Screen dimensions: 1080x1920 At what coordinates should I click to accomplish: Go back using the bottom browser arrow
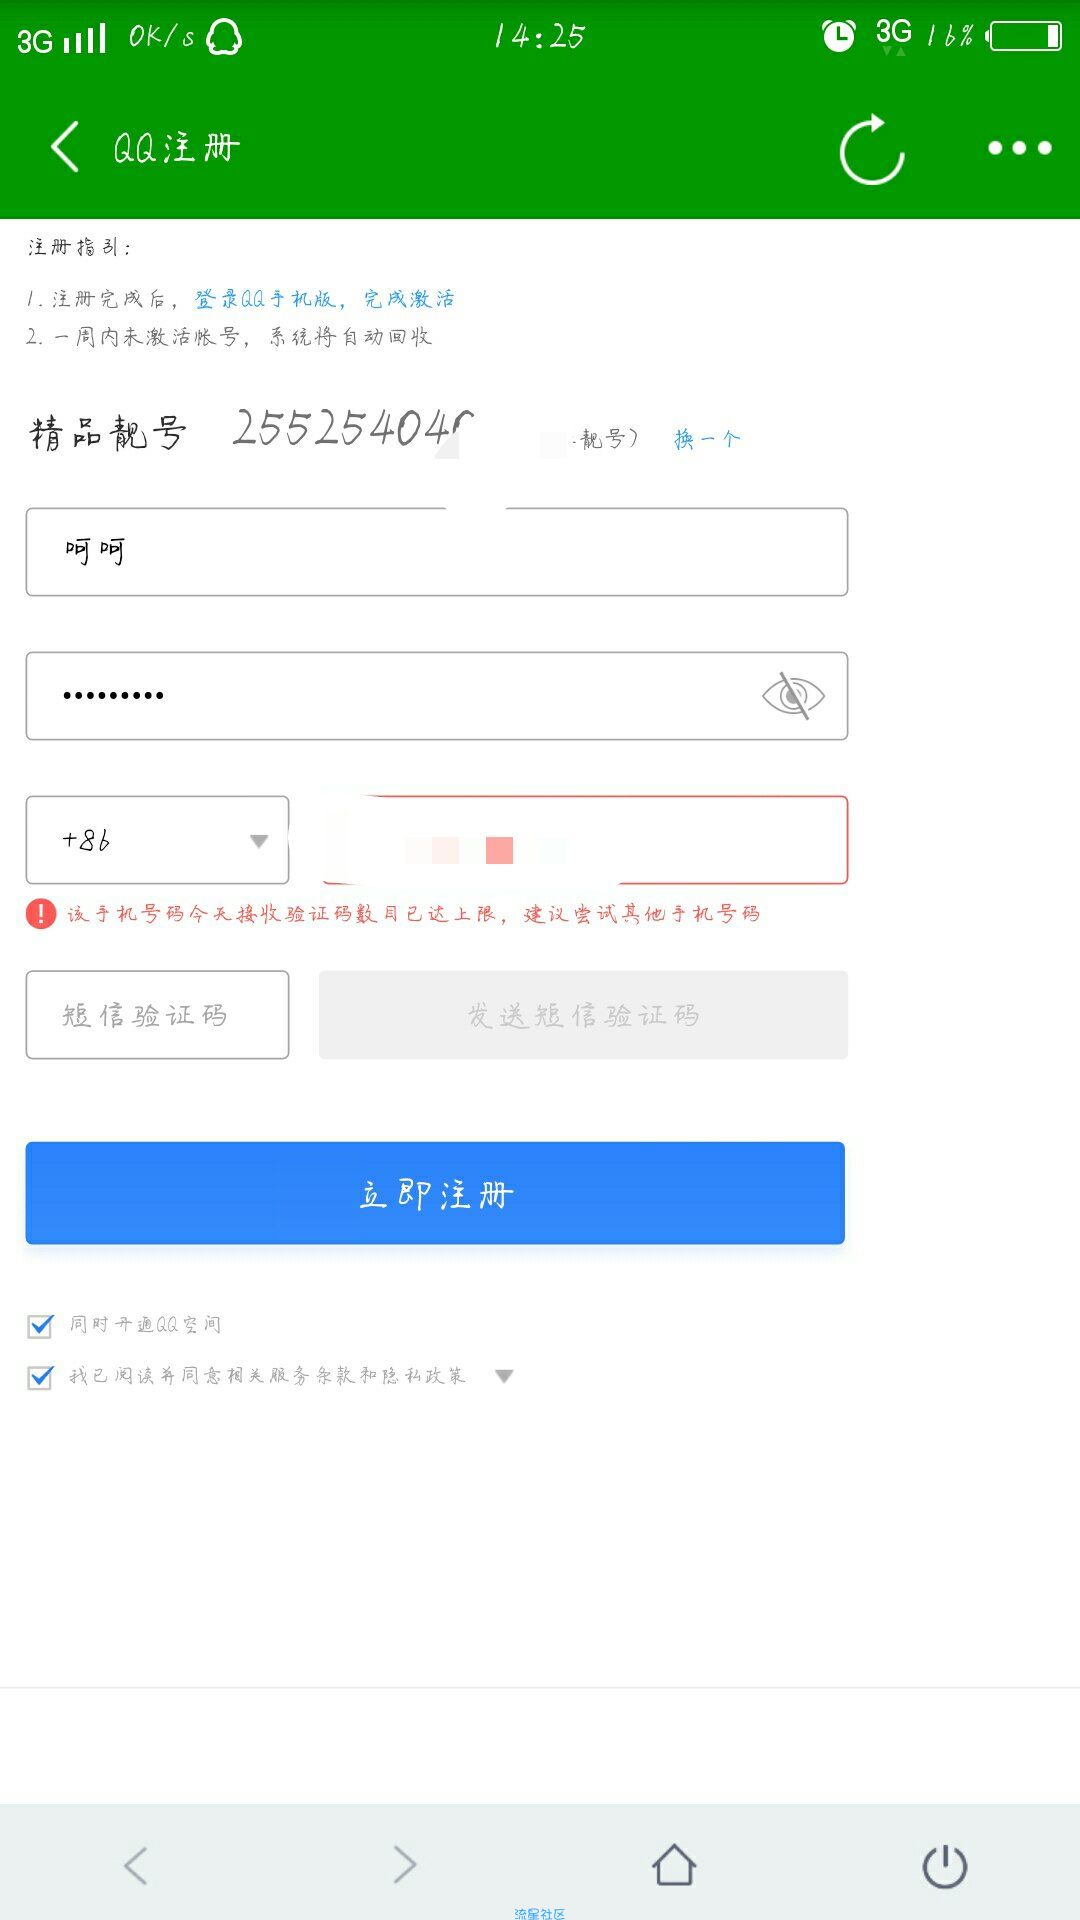pyautogui.click(x=136, y=1865)
